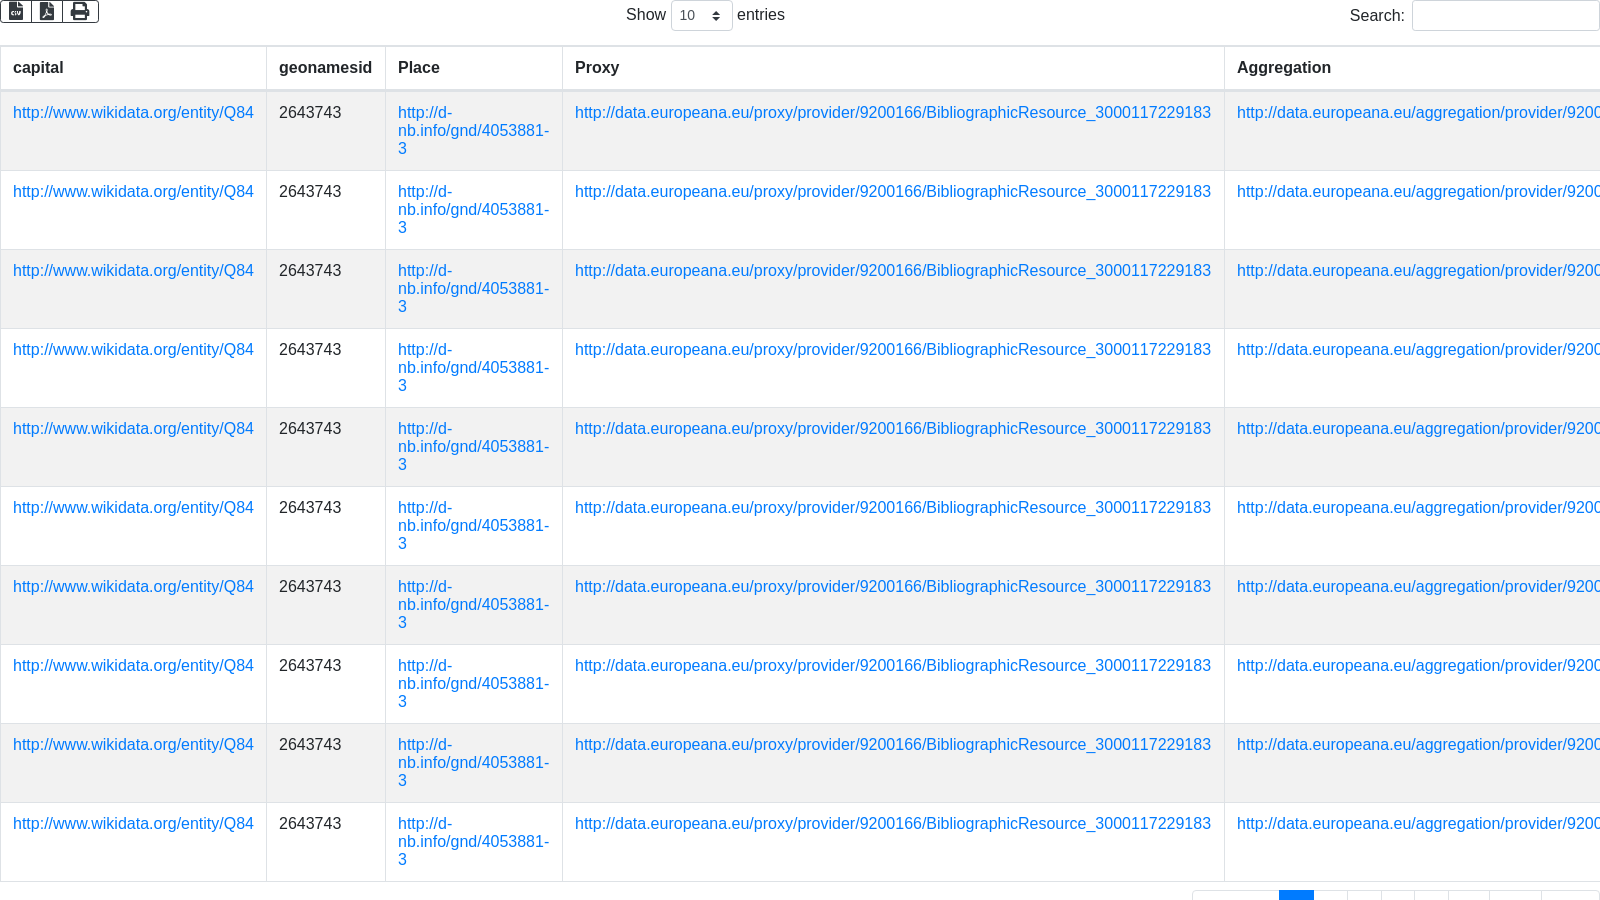Open the last row's europeana proxy link
Screen dimensions: 1600x900
click(x=892, y=823)
